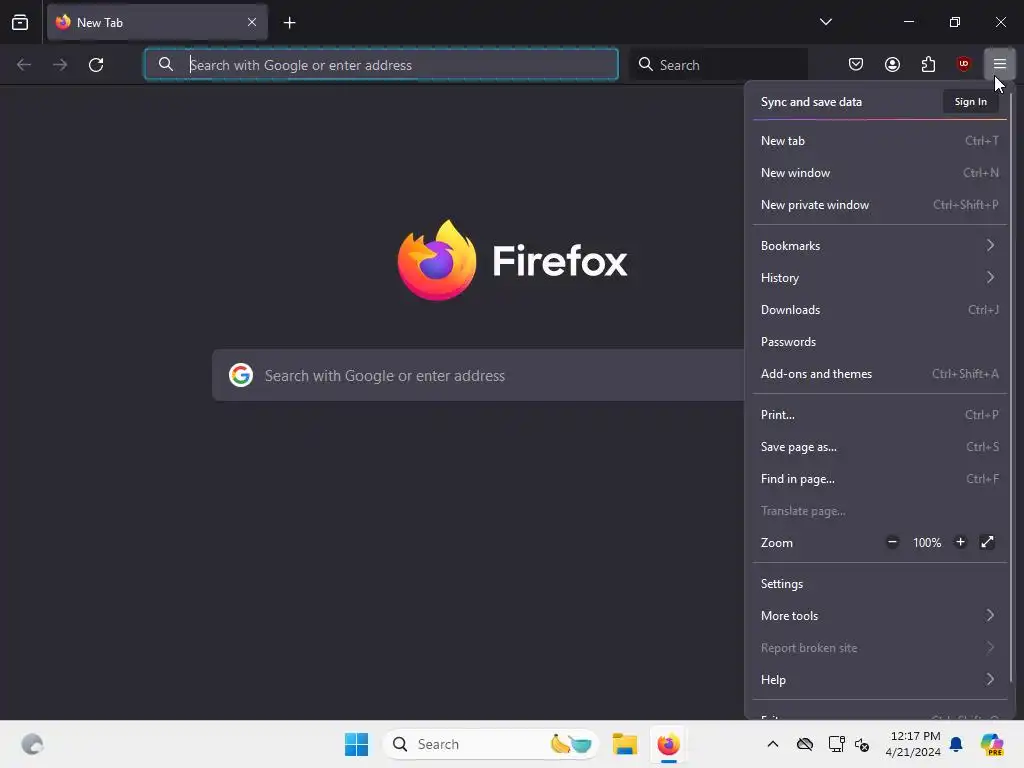Screen dimensions: 1024x768
Task: Go forward one page
Action: (x=60, y=65)
